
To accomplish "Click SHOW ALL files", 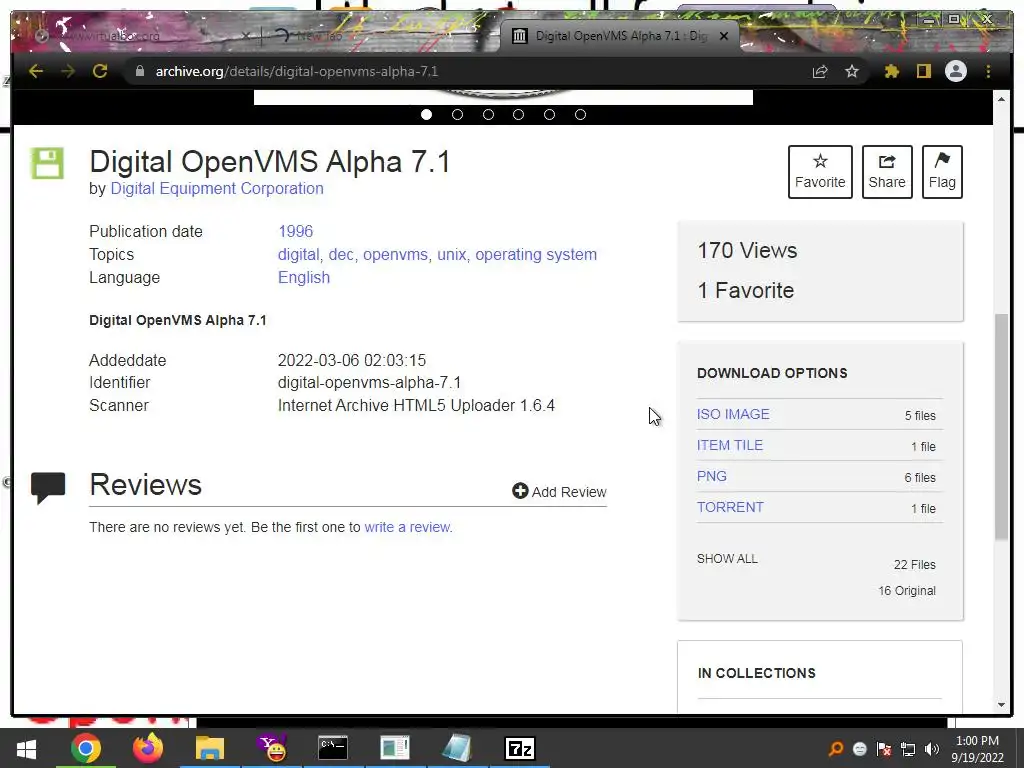I will [x=727, y=558].
